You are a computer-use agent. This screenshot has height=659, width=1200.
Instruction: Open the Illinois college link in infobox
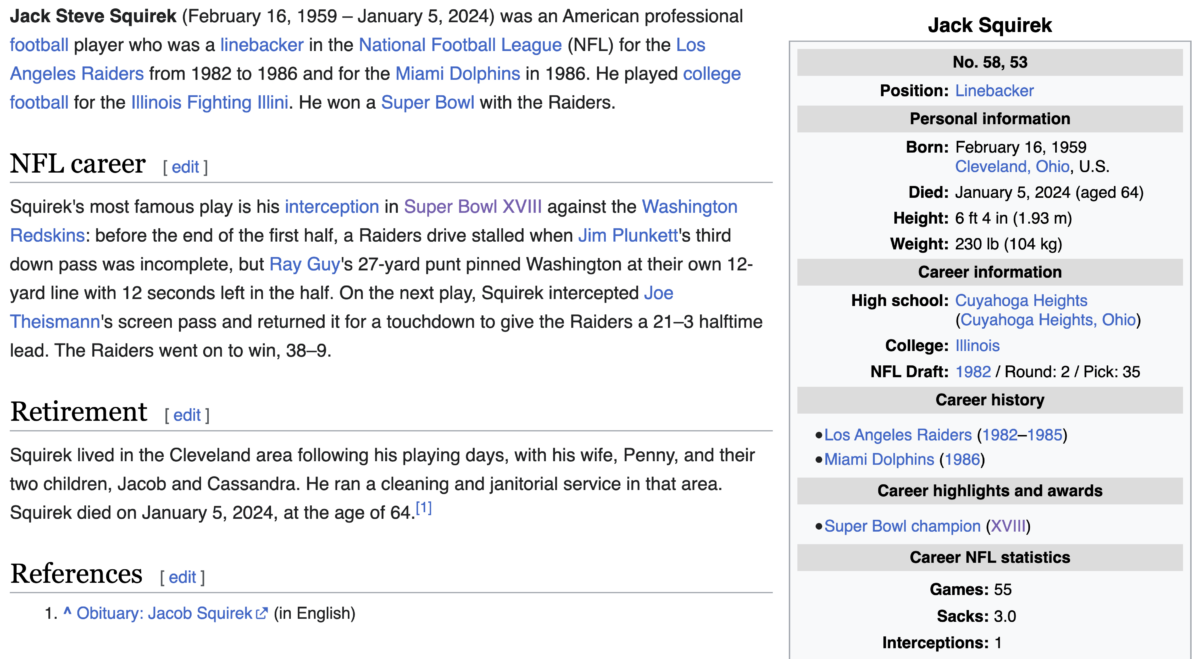coord(977,346)
